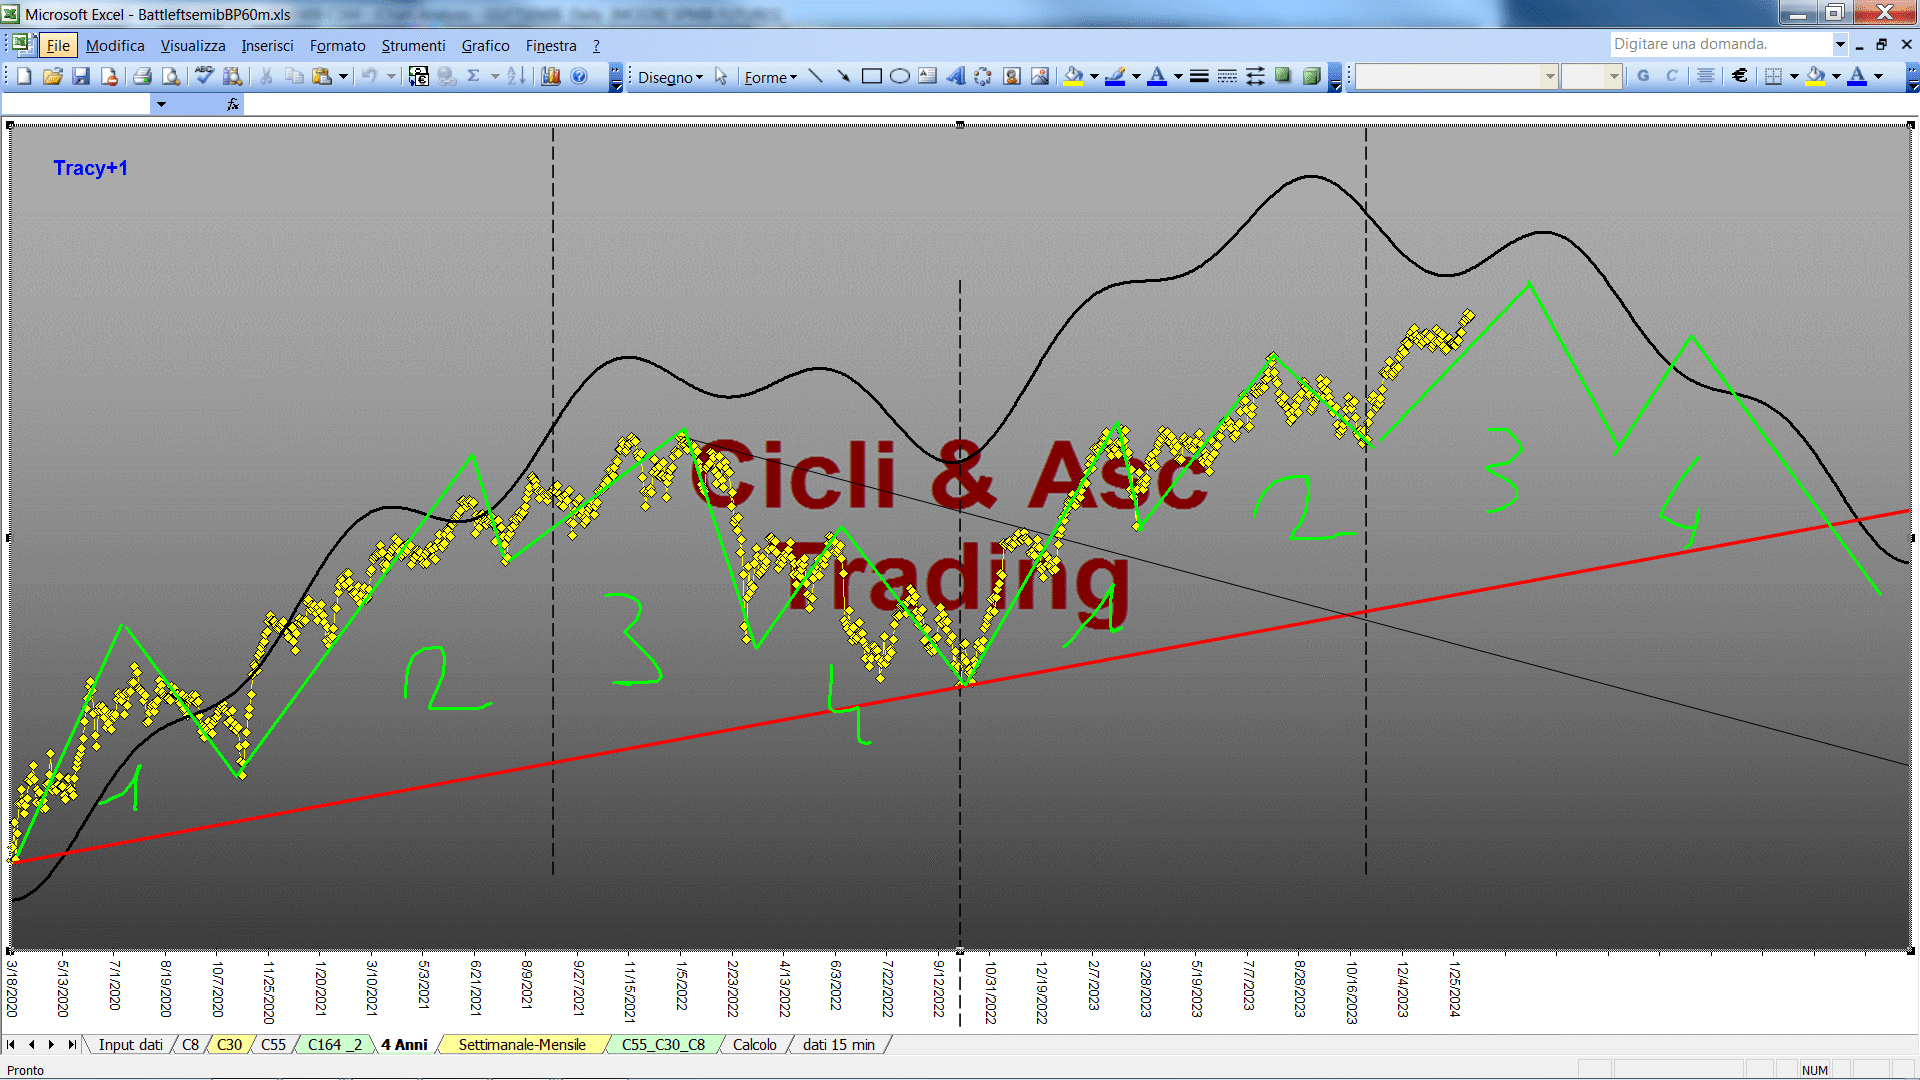Open the Strumenti menu
The image size is (1920, 1080).
point(413,45)
